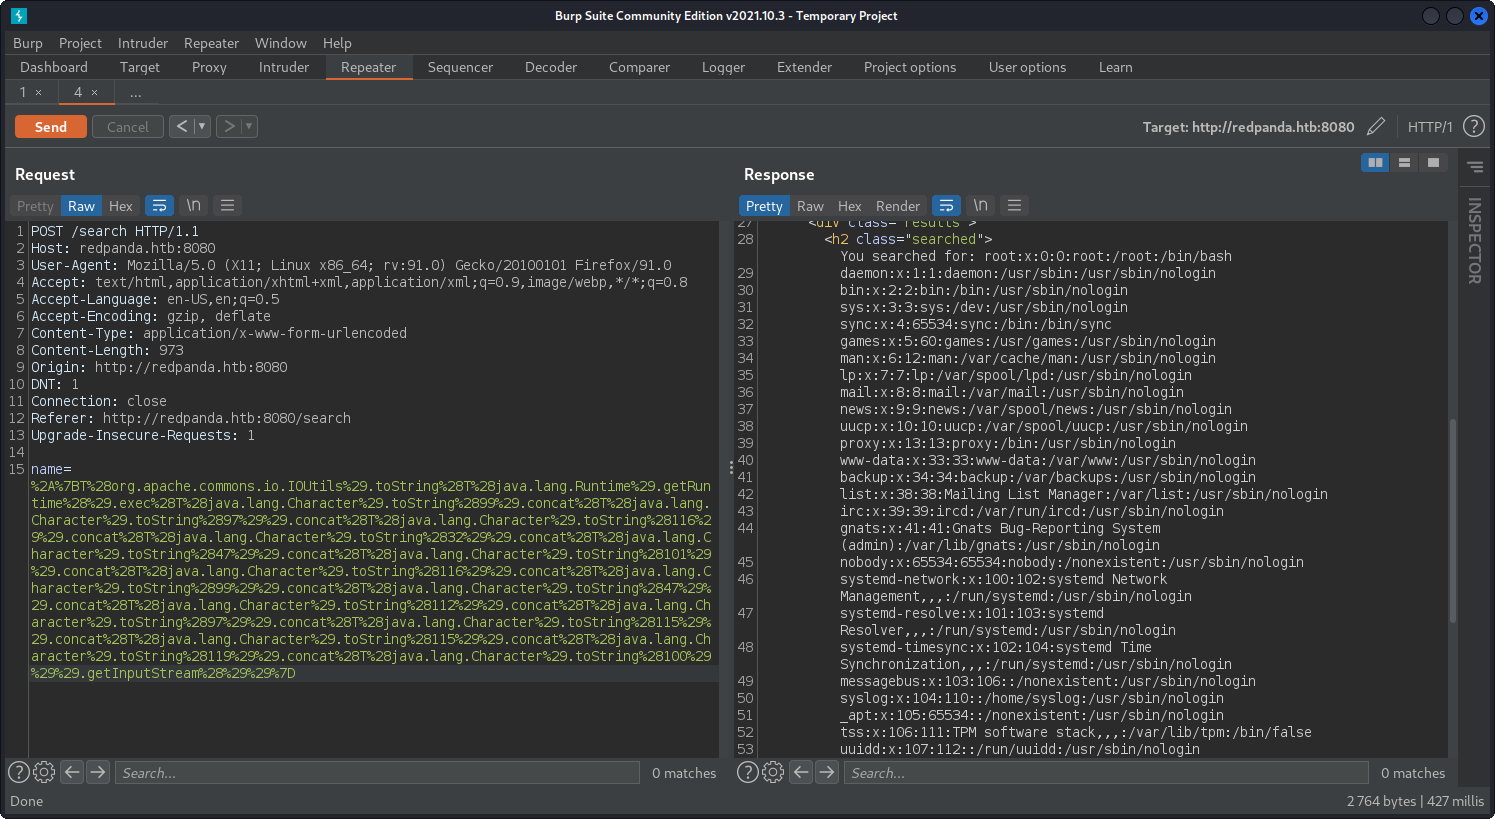Open response search settings gear

click(773, 772)
